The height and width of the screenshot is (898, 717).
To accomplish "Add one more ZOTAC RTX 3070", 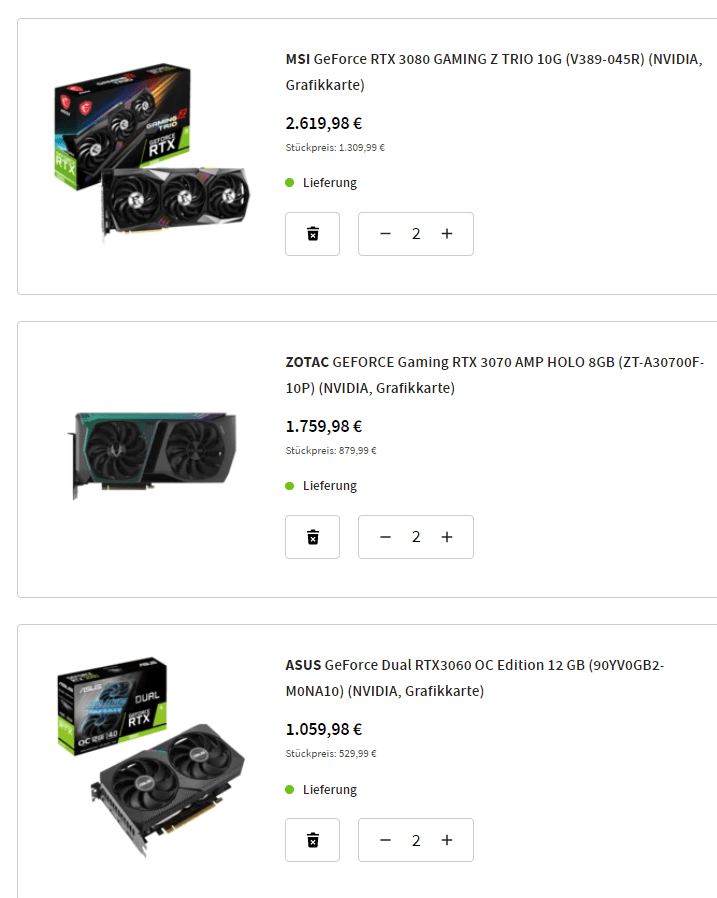I will pyautogui.click(x=447, y=537).
